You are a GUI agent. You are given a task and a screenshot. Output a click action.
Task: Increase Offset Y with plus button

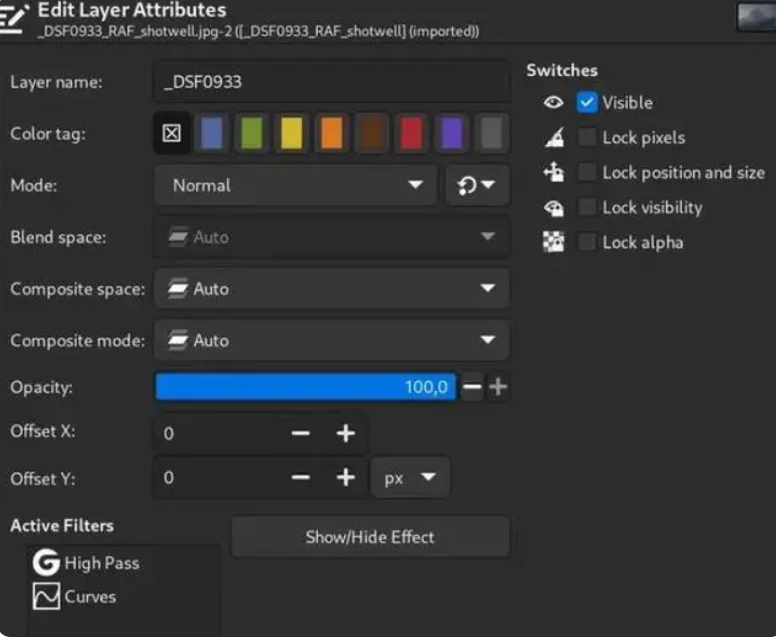point(345,478)
